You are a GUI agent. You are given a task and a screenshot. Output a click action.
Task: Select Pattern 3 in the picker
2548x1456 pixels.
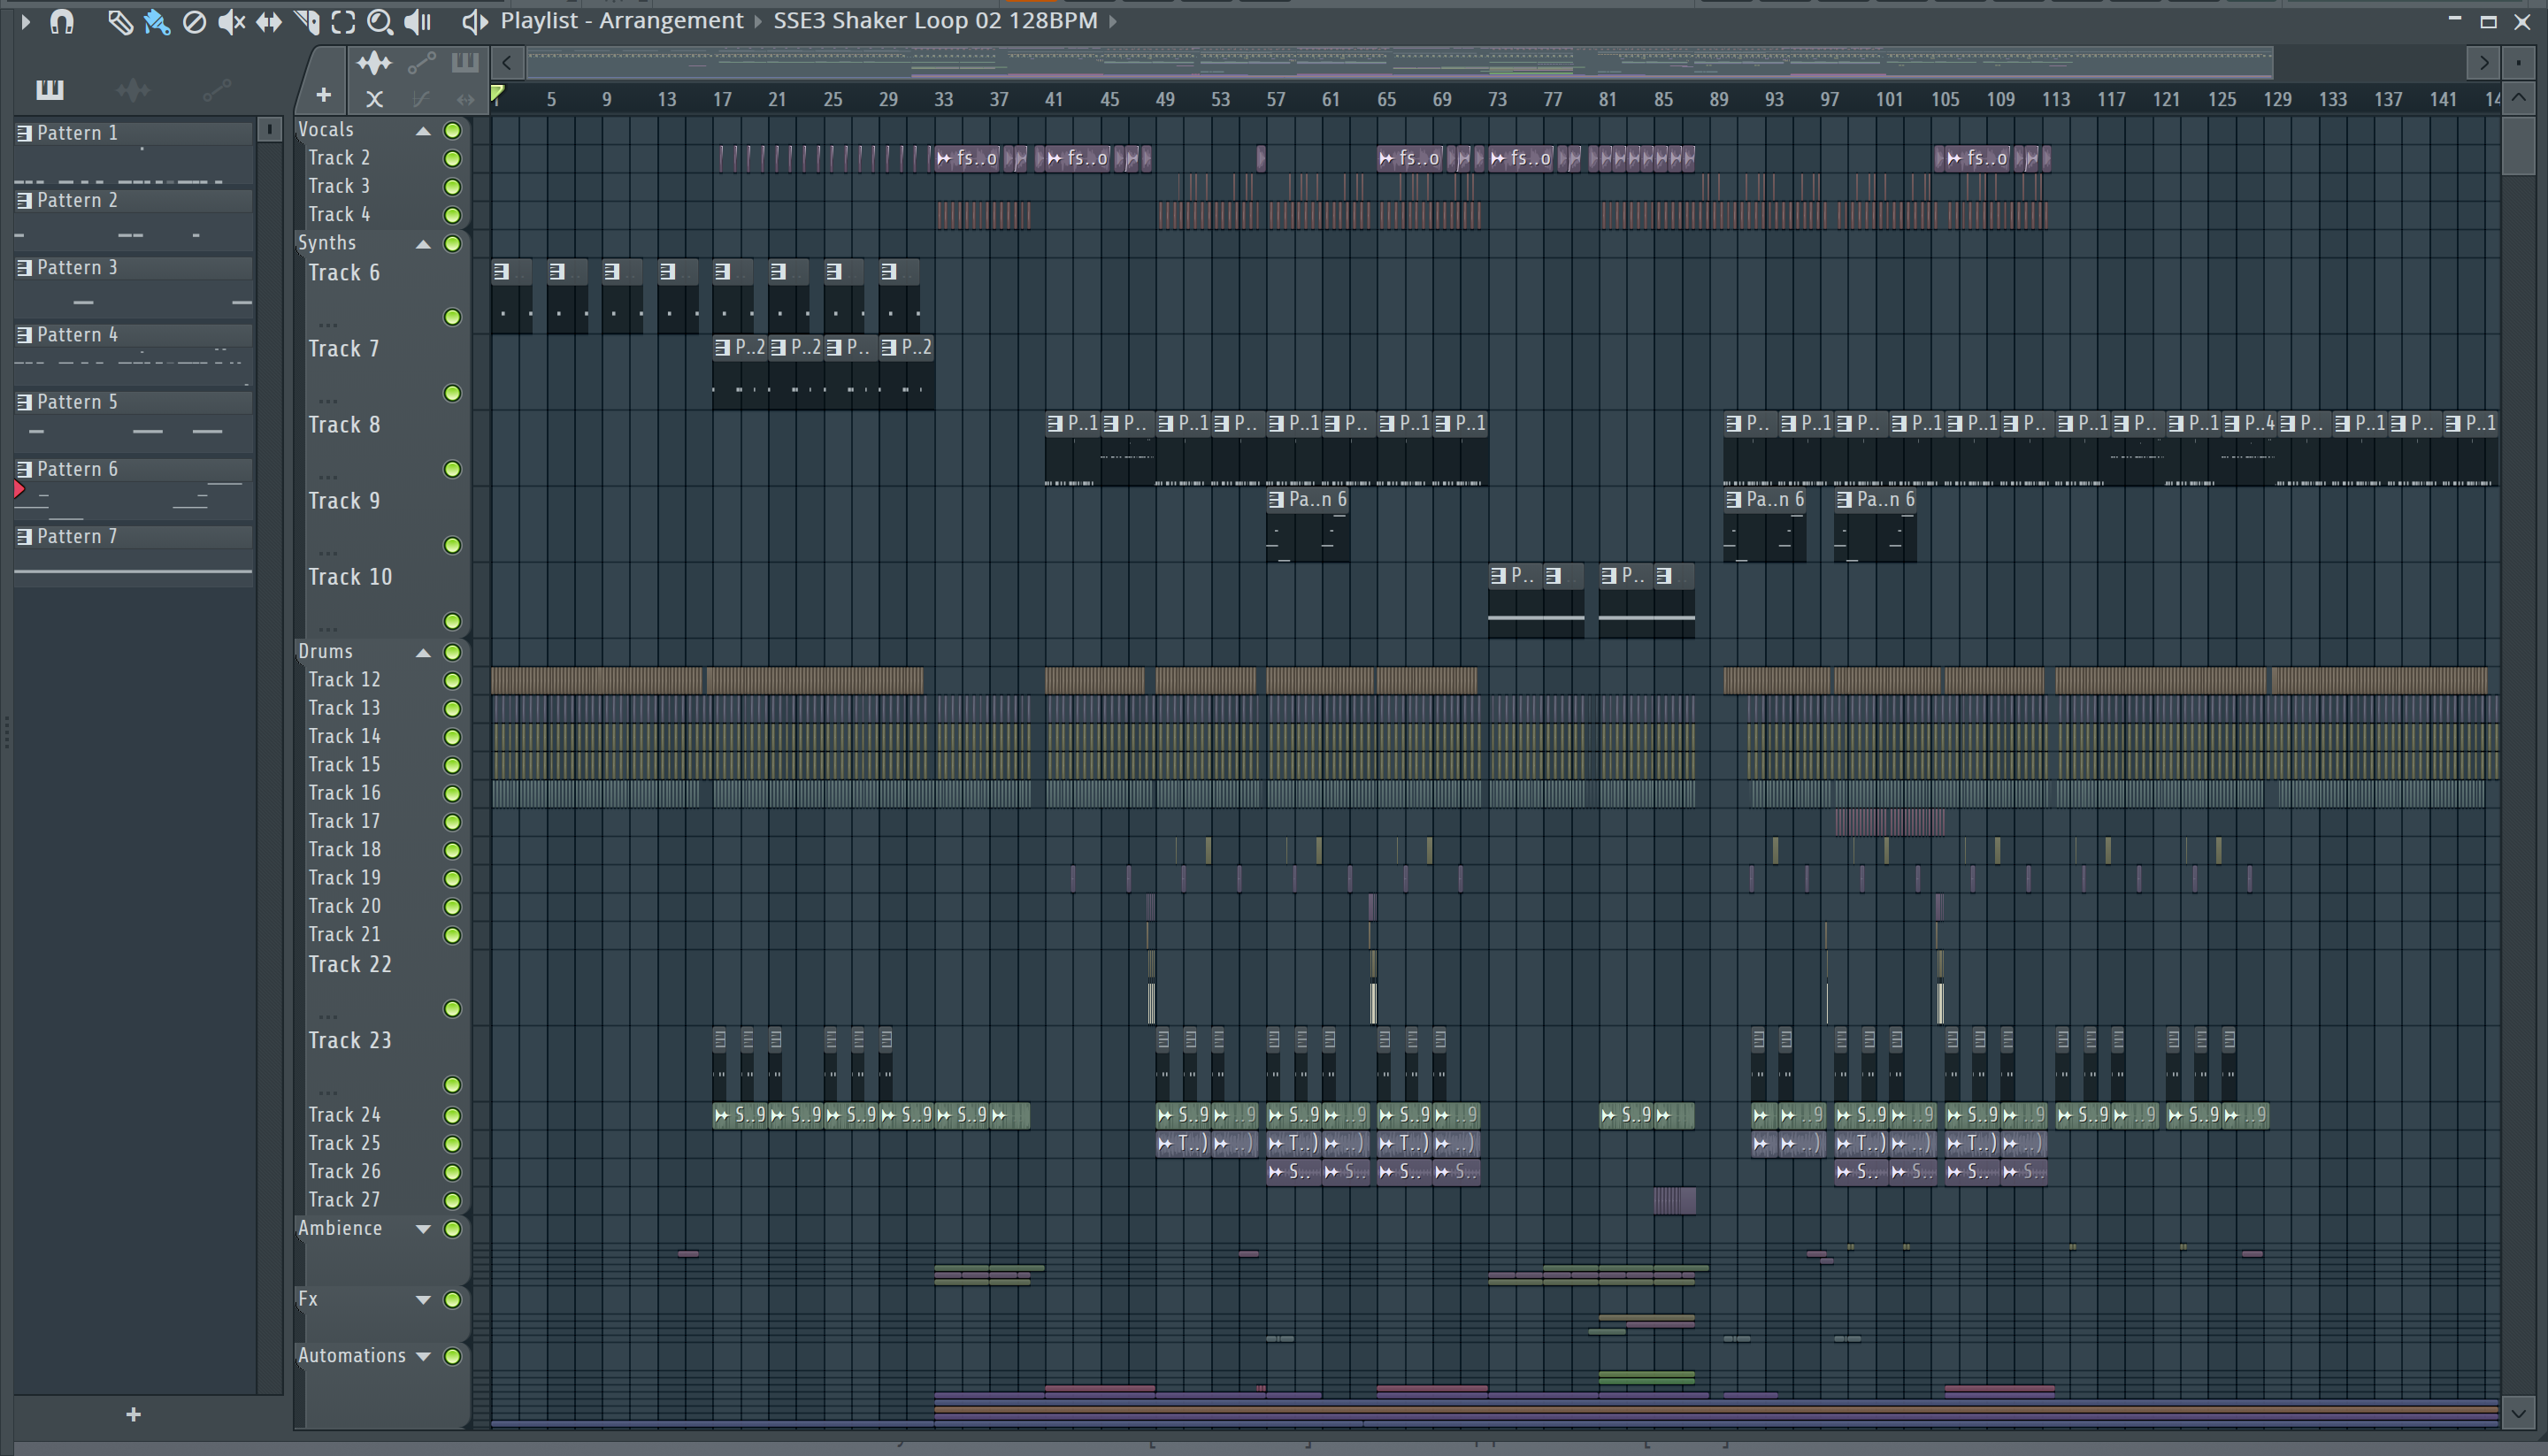[x=132, y=267]
